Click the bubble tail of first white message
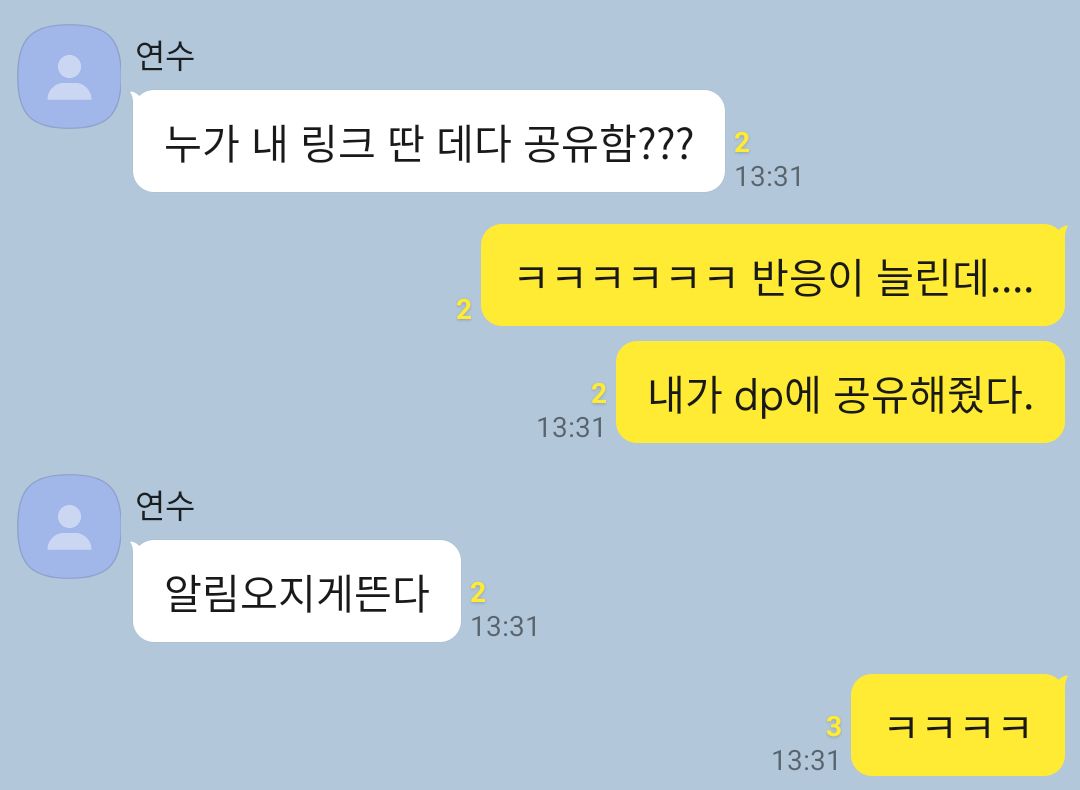This screenshot has width=1080, height=790. (136, 95)
